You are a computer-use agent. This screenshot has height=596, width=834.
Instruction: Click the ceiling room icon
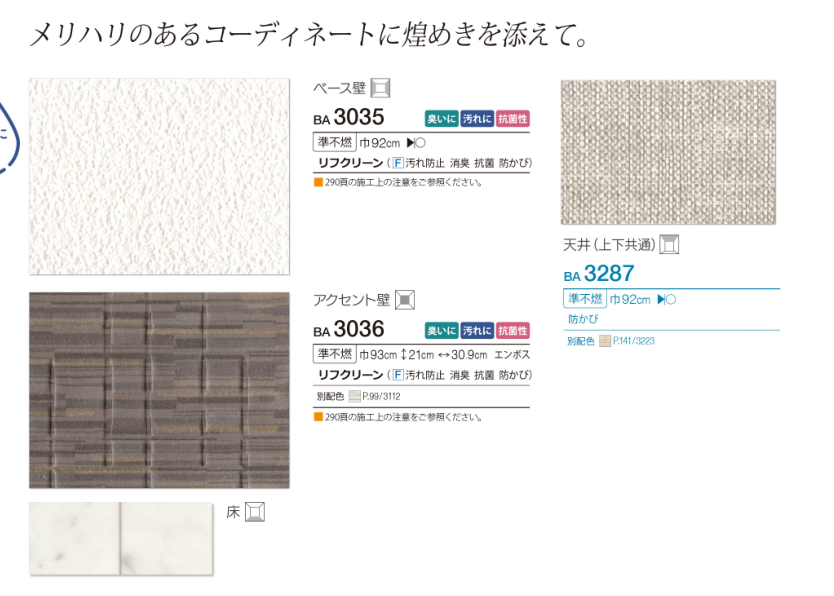669,245
